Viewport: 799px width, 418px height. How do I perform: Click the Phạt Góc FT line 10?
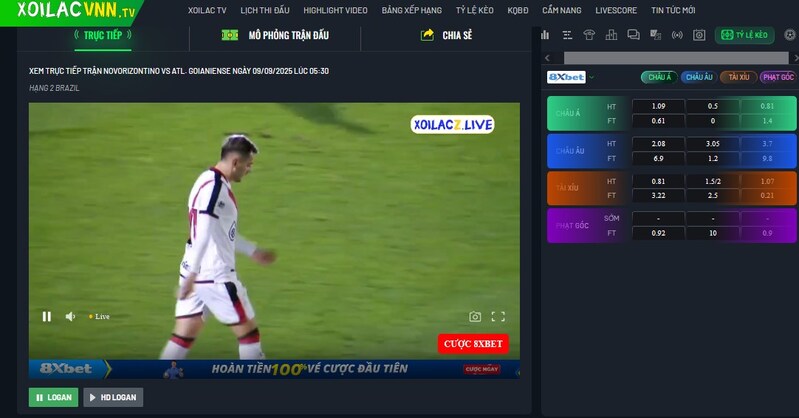[712, 233]
